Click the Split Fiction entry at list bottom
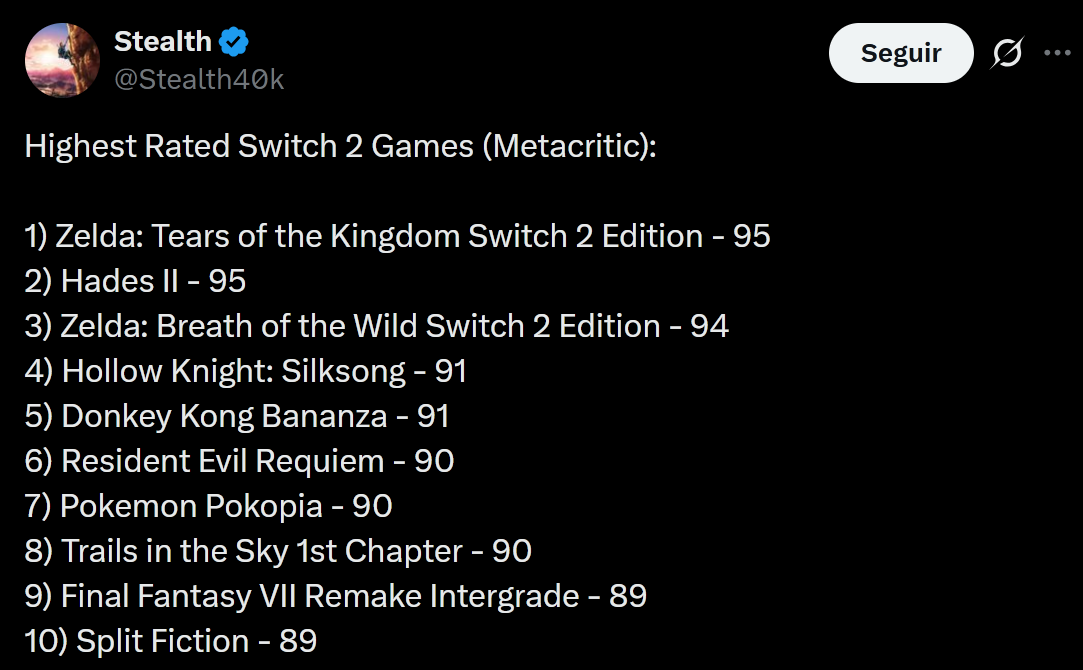This screenshot has width=1083, height=670. [x=167, y=641]
